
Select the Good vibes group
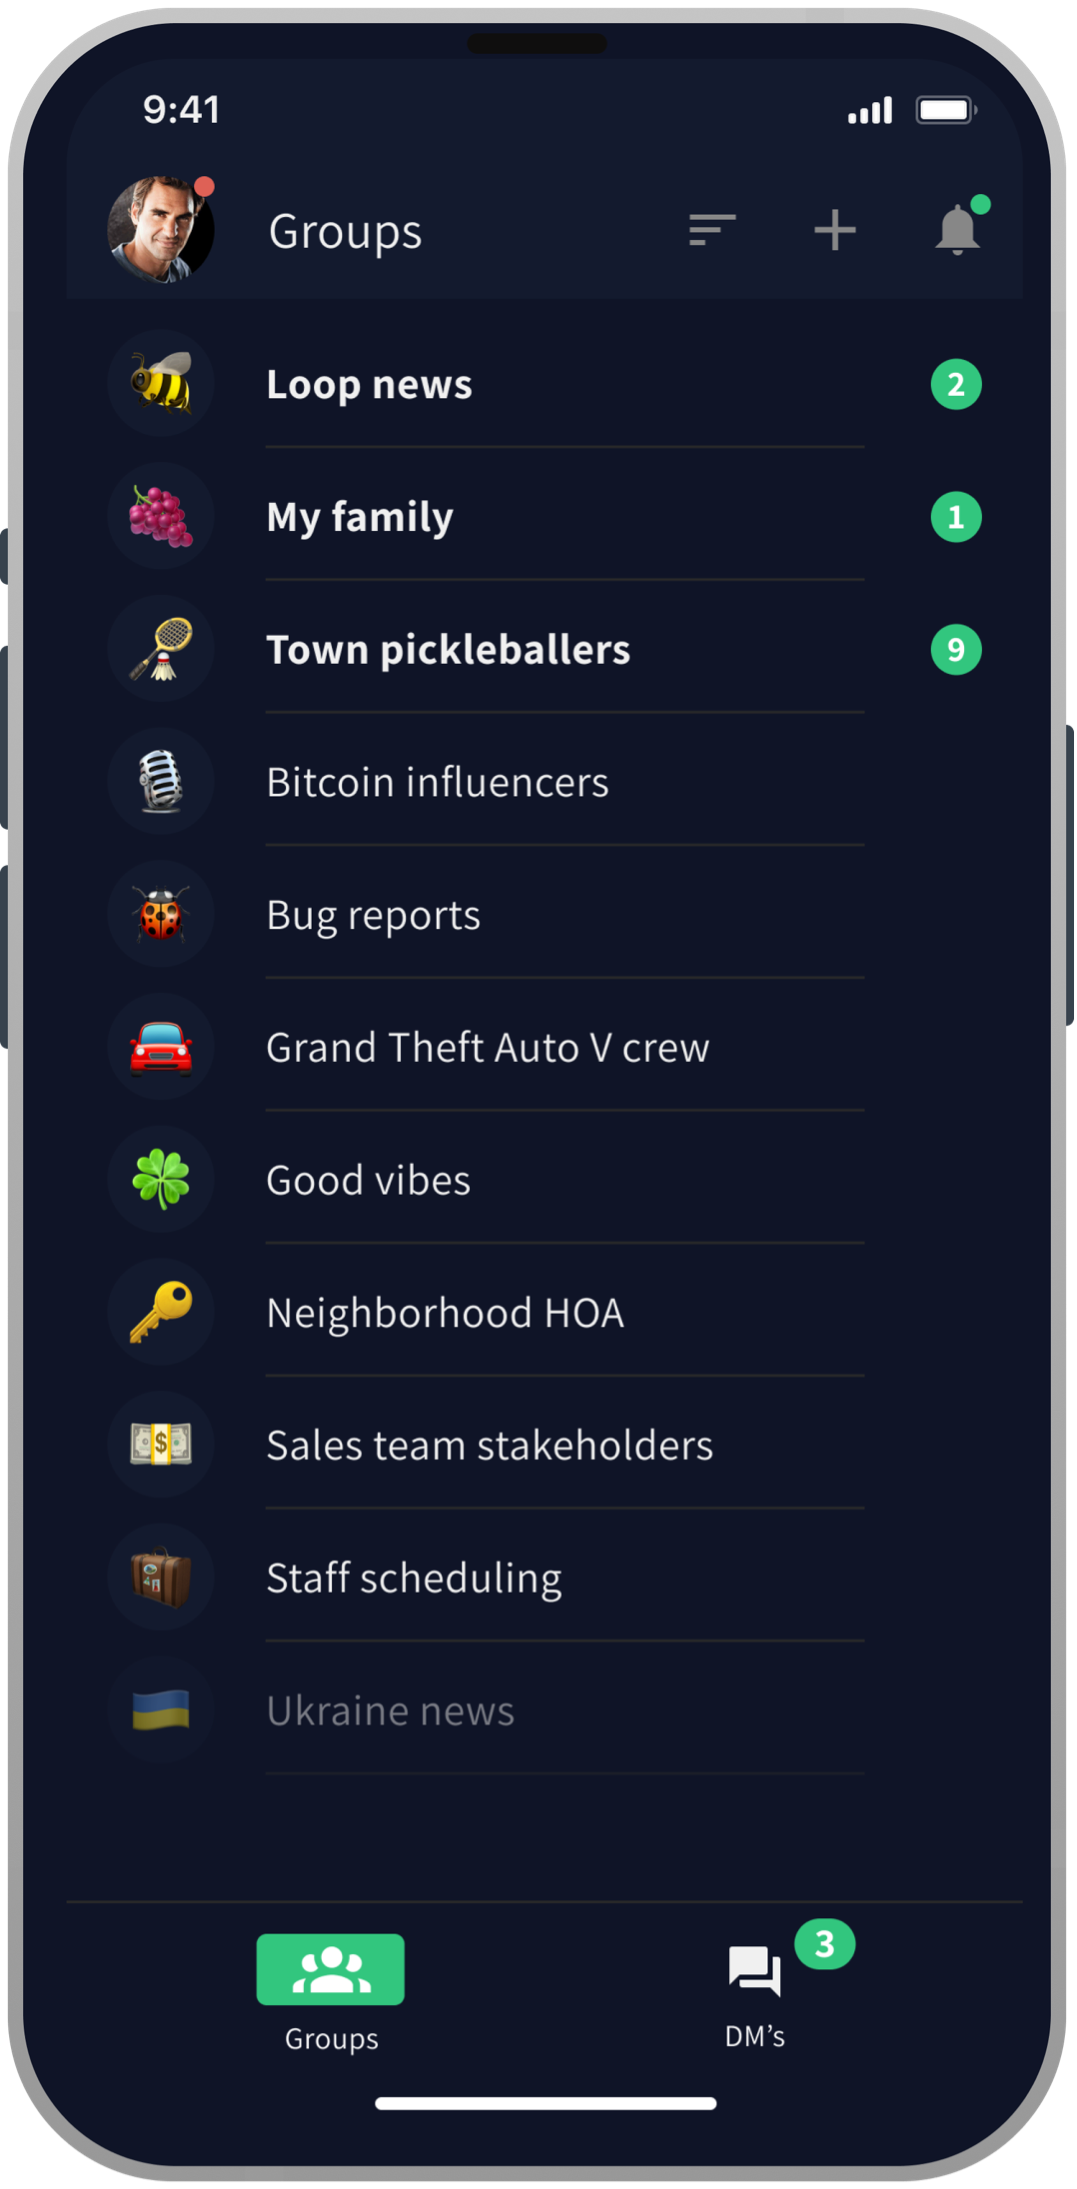pyautogui.click(x=369, y=1181)
